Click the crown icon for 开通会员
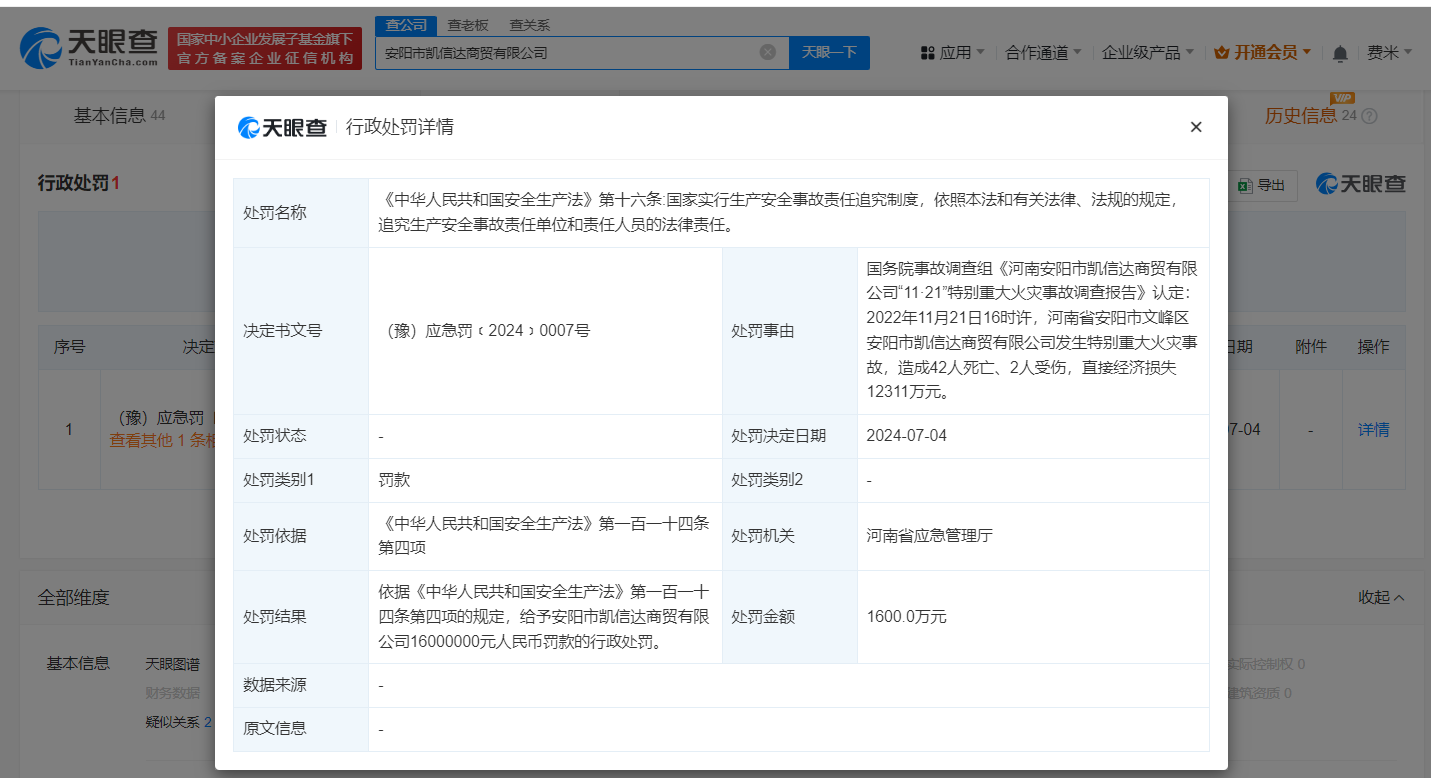This screenshot has width=1431, height=778. [x=1221, y=53]
